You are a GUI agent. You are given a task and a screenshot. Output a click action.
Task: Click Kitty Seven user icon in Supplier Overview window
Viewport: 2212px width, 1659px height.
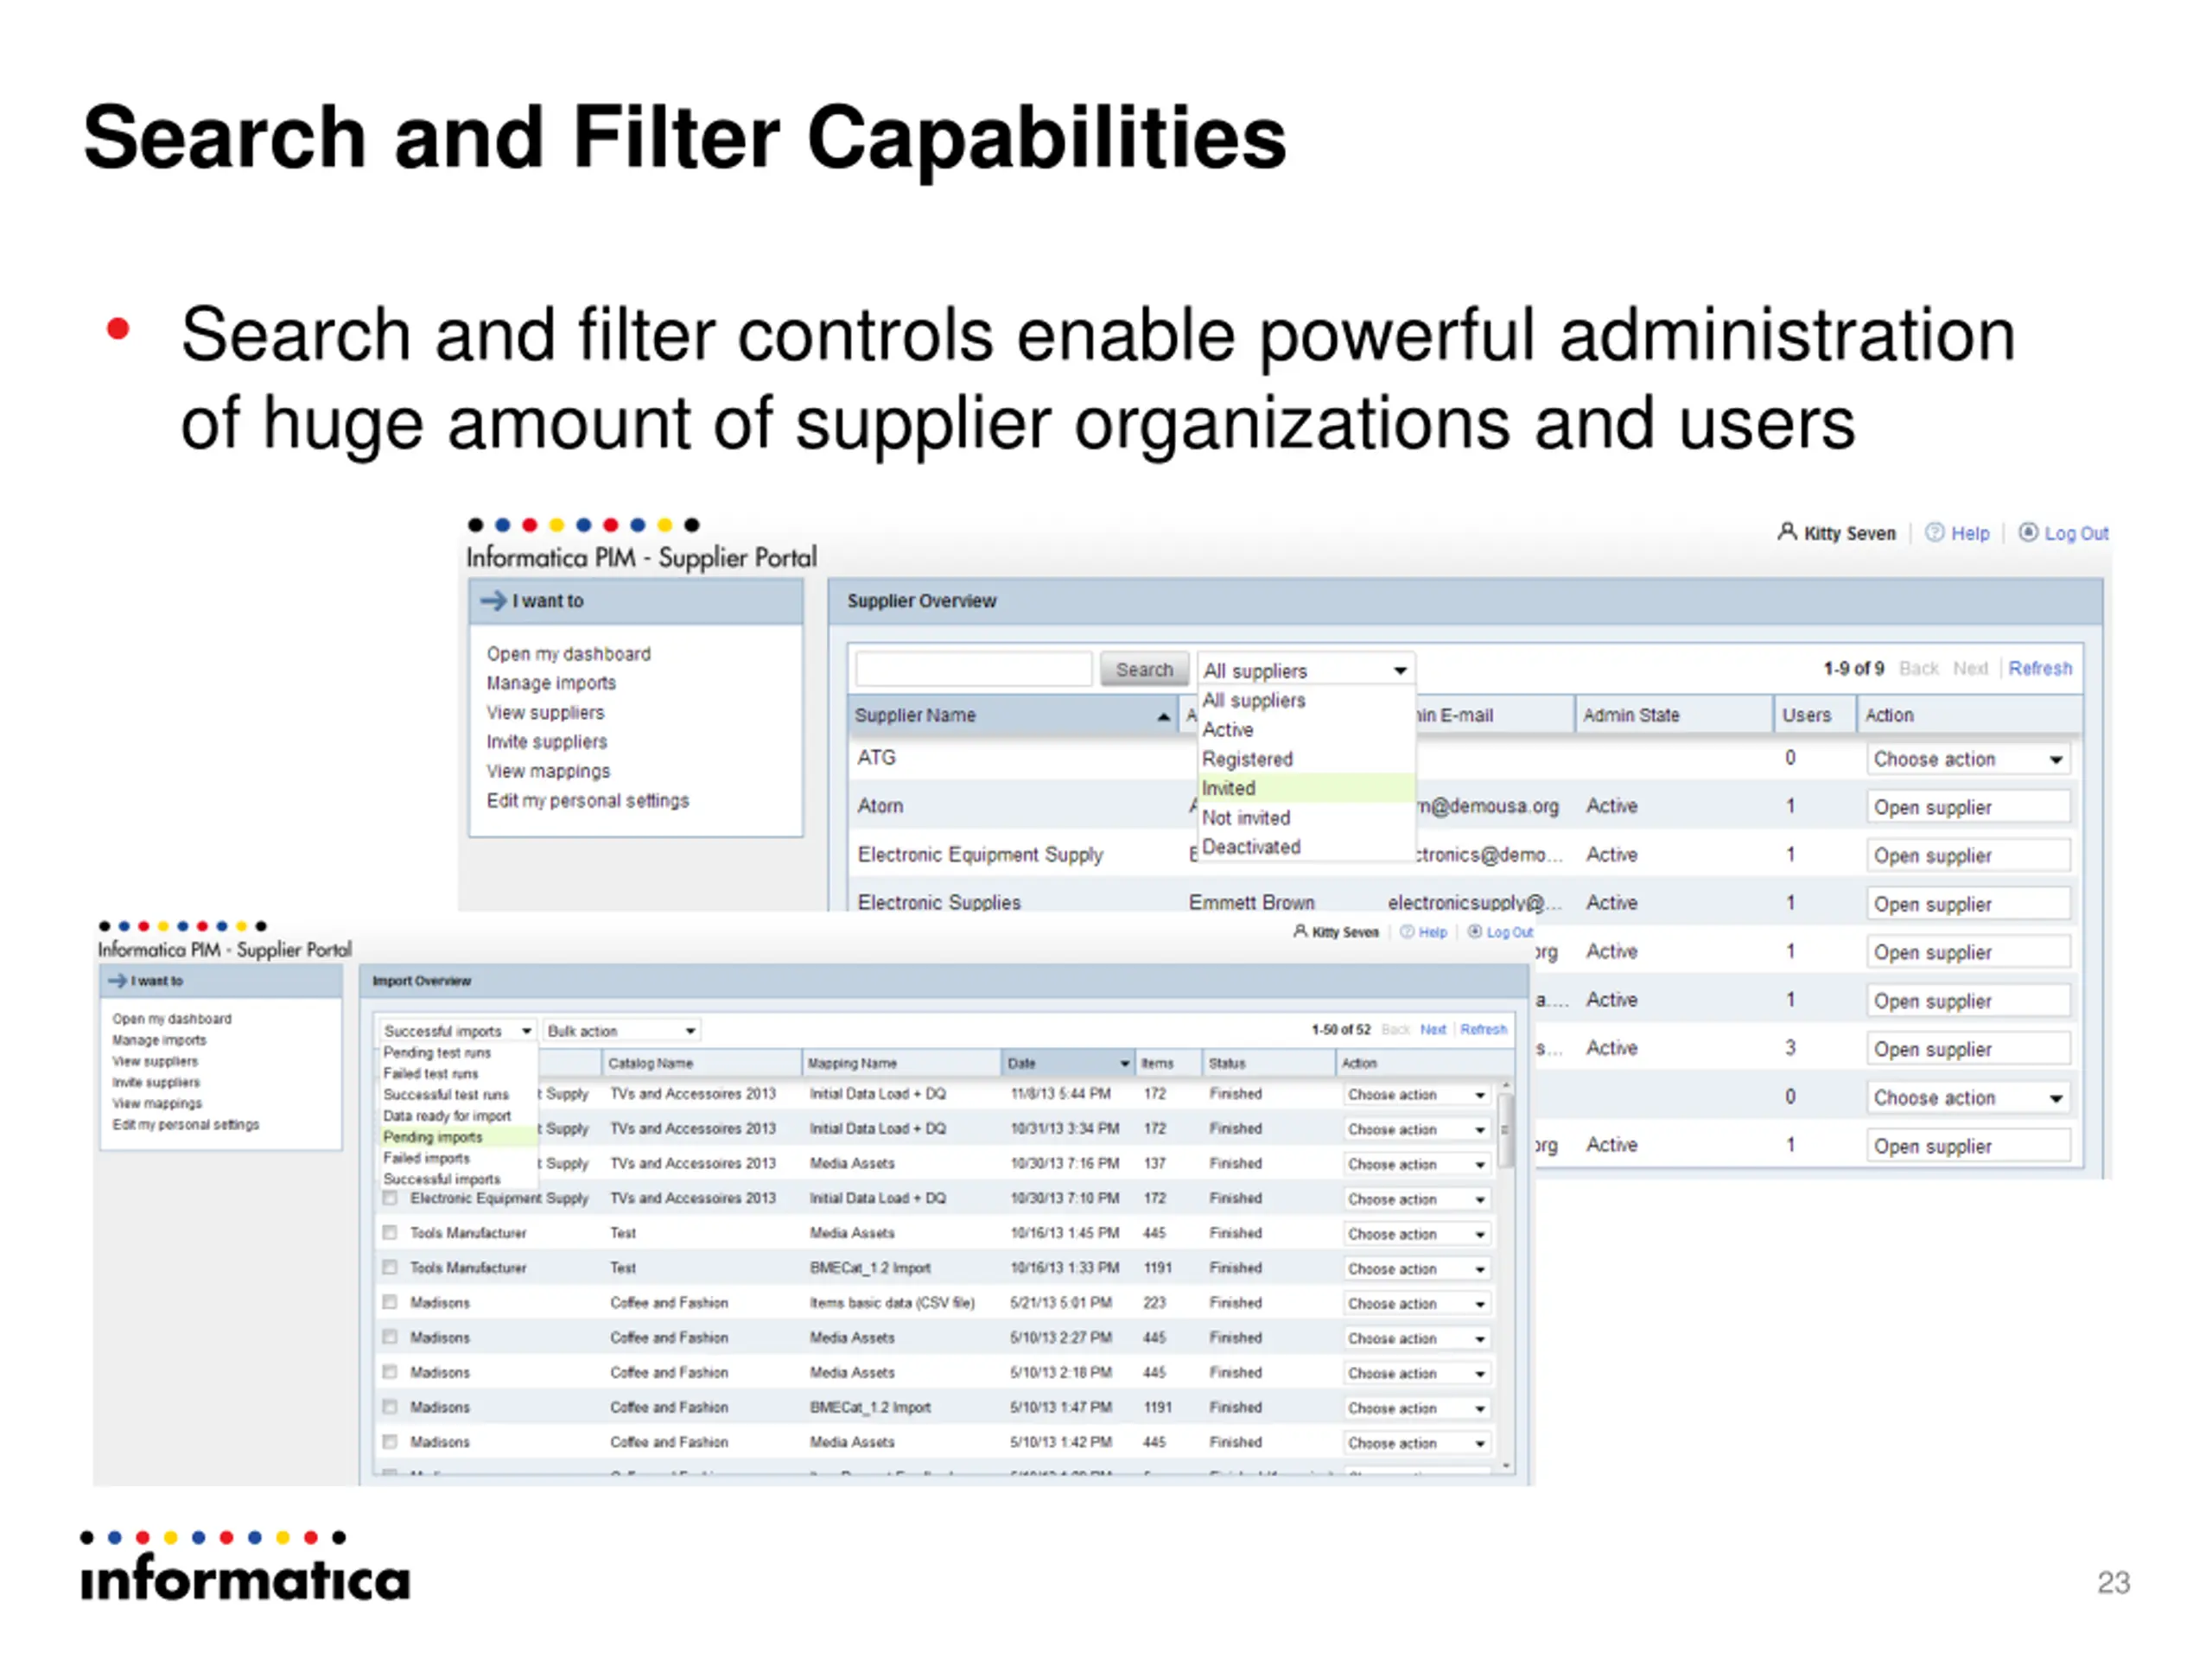click(1786, 532)
